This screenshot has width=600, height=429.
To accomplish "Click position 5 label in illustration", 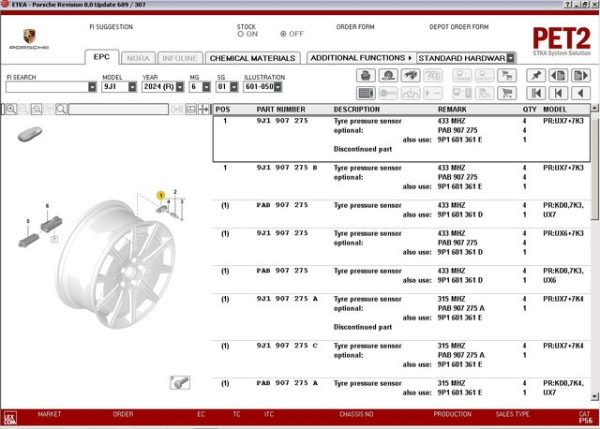I will 28,221.
